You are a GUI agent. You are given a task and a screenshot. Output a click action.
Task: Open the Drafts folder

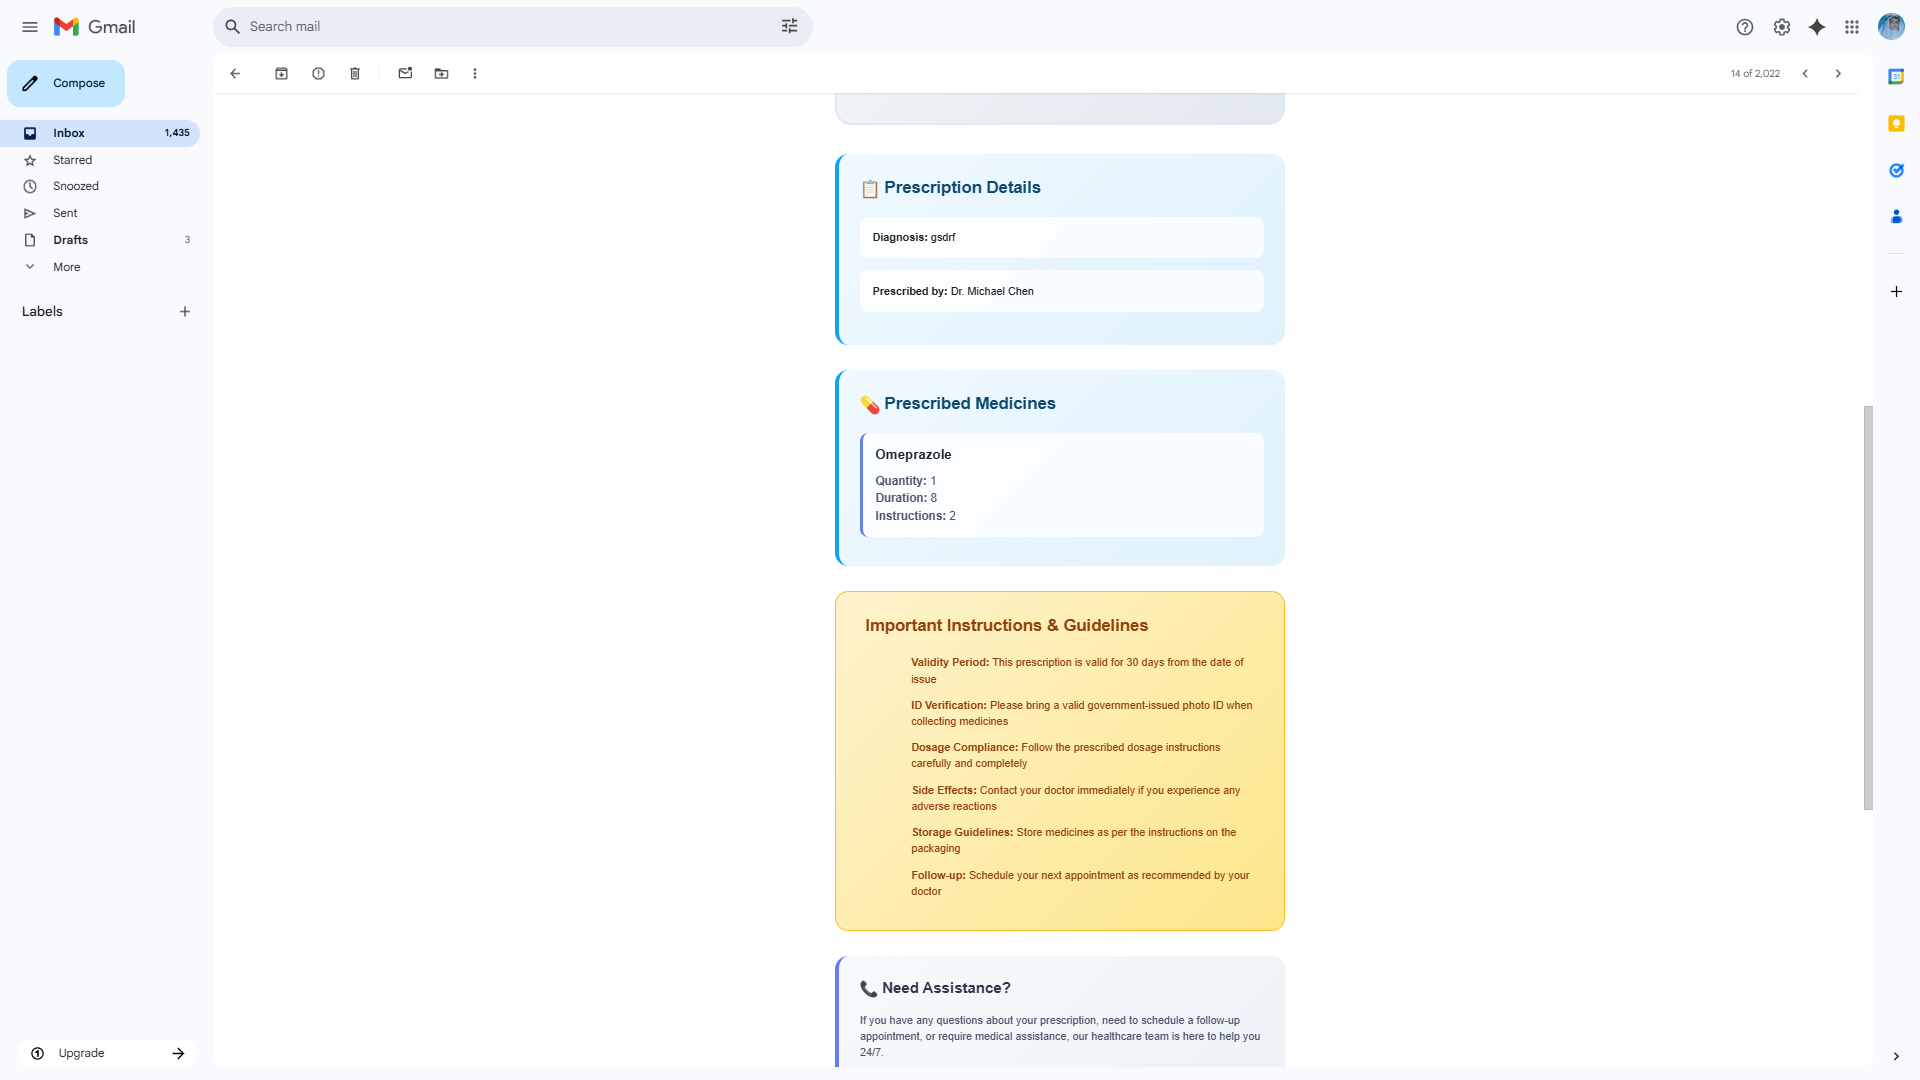click(x=70, y=240)
